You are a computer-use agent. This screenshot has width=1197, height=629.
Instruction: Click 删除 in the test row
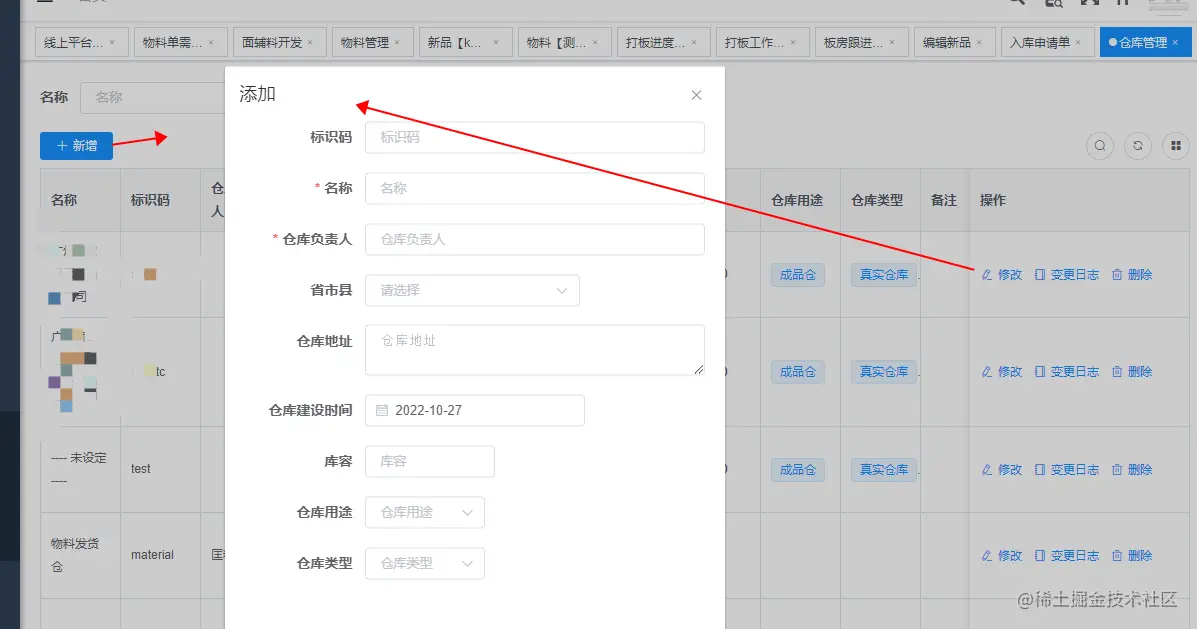[x=1132, y=469]
